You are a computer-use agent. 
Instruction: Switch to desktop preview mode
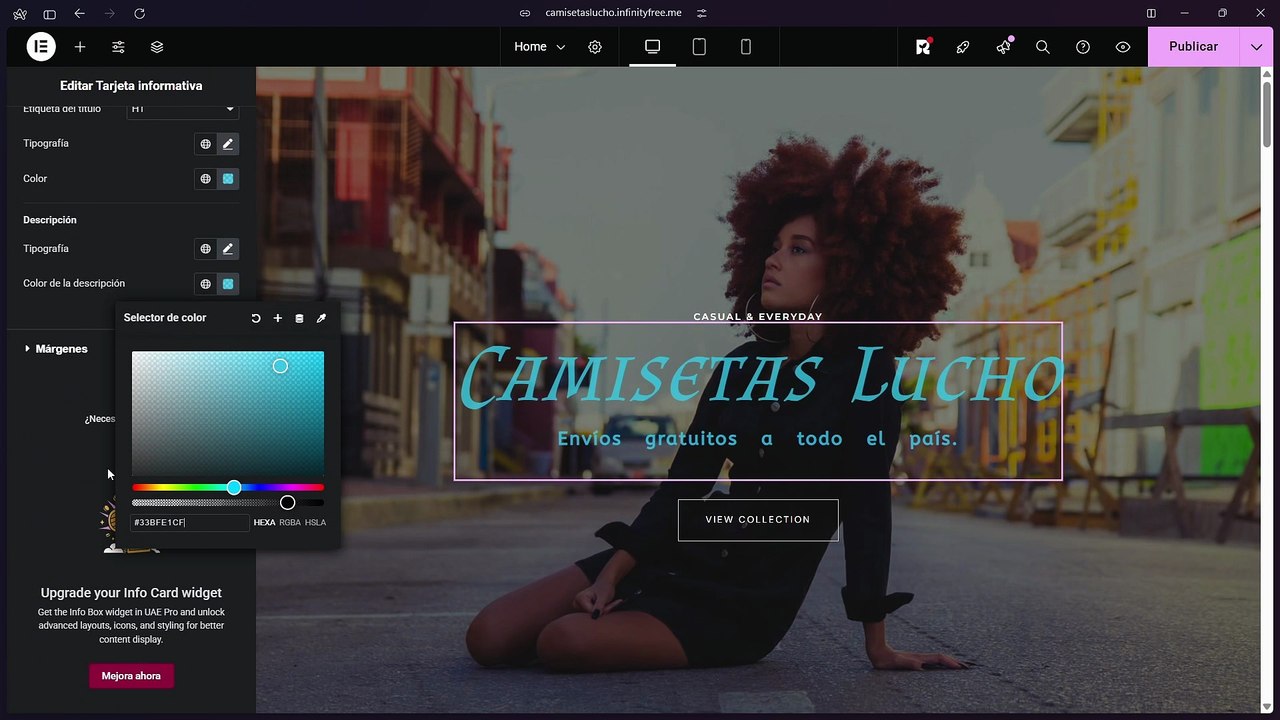point(652,47)
